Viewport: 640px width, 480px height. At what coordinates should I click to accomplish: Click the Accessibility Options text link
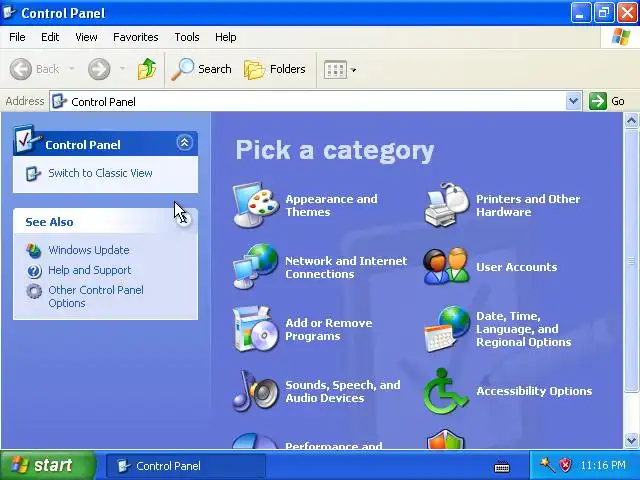(x=534, y=391)
